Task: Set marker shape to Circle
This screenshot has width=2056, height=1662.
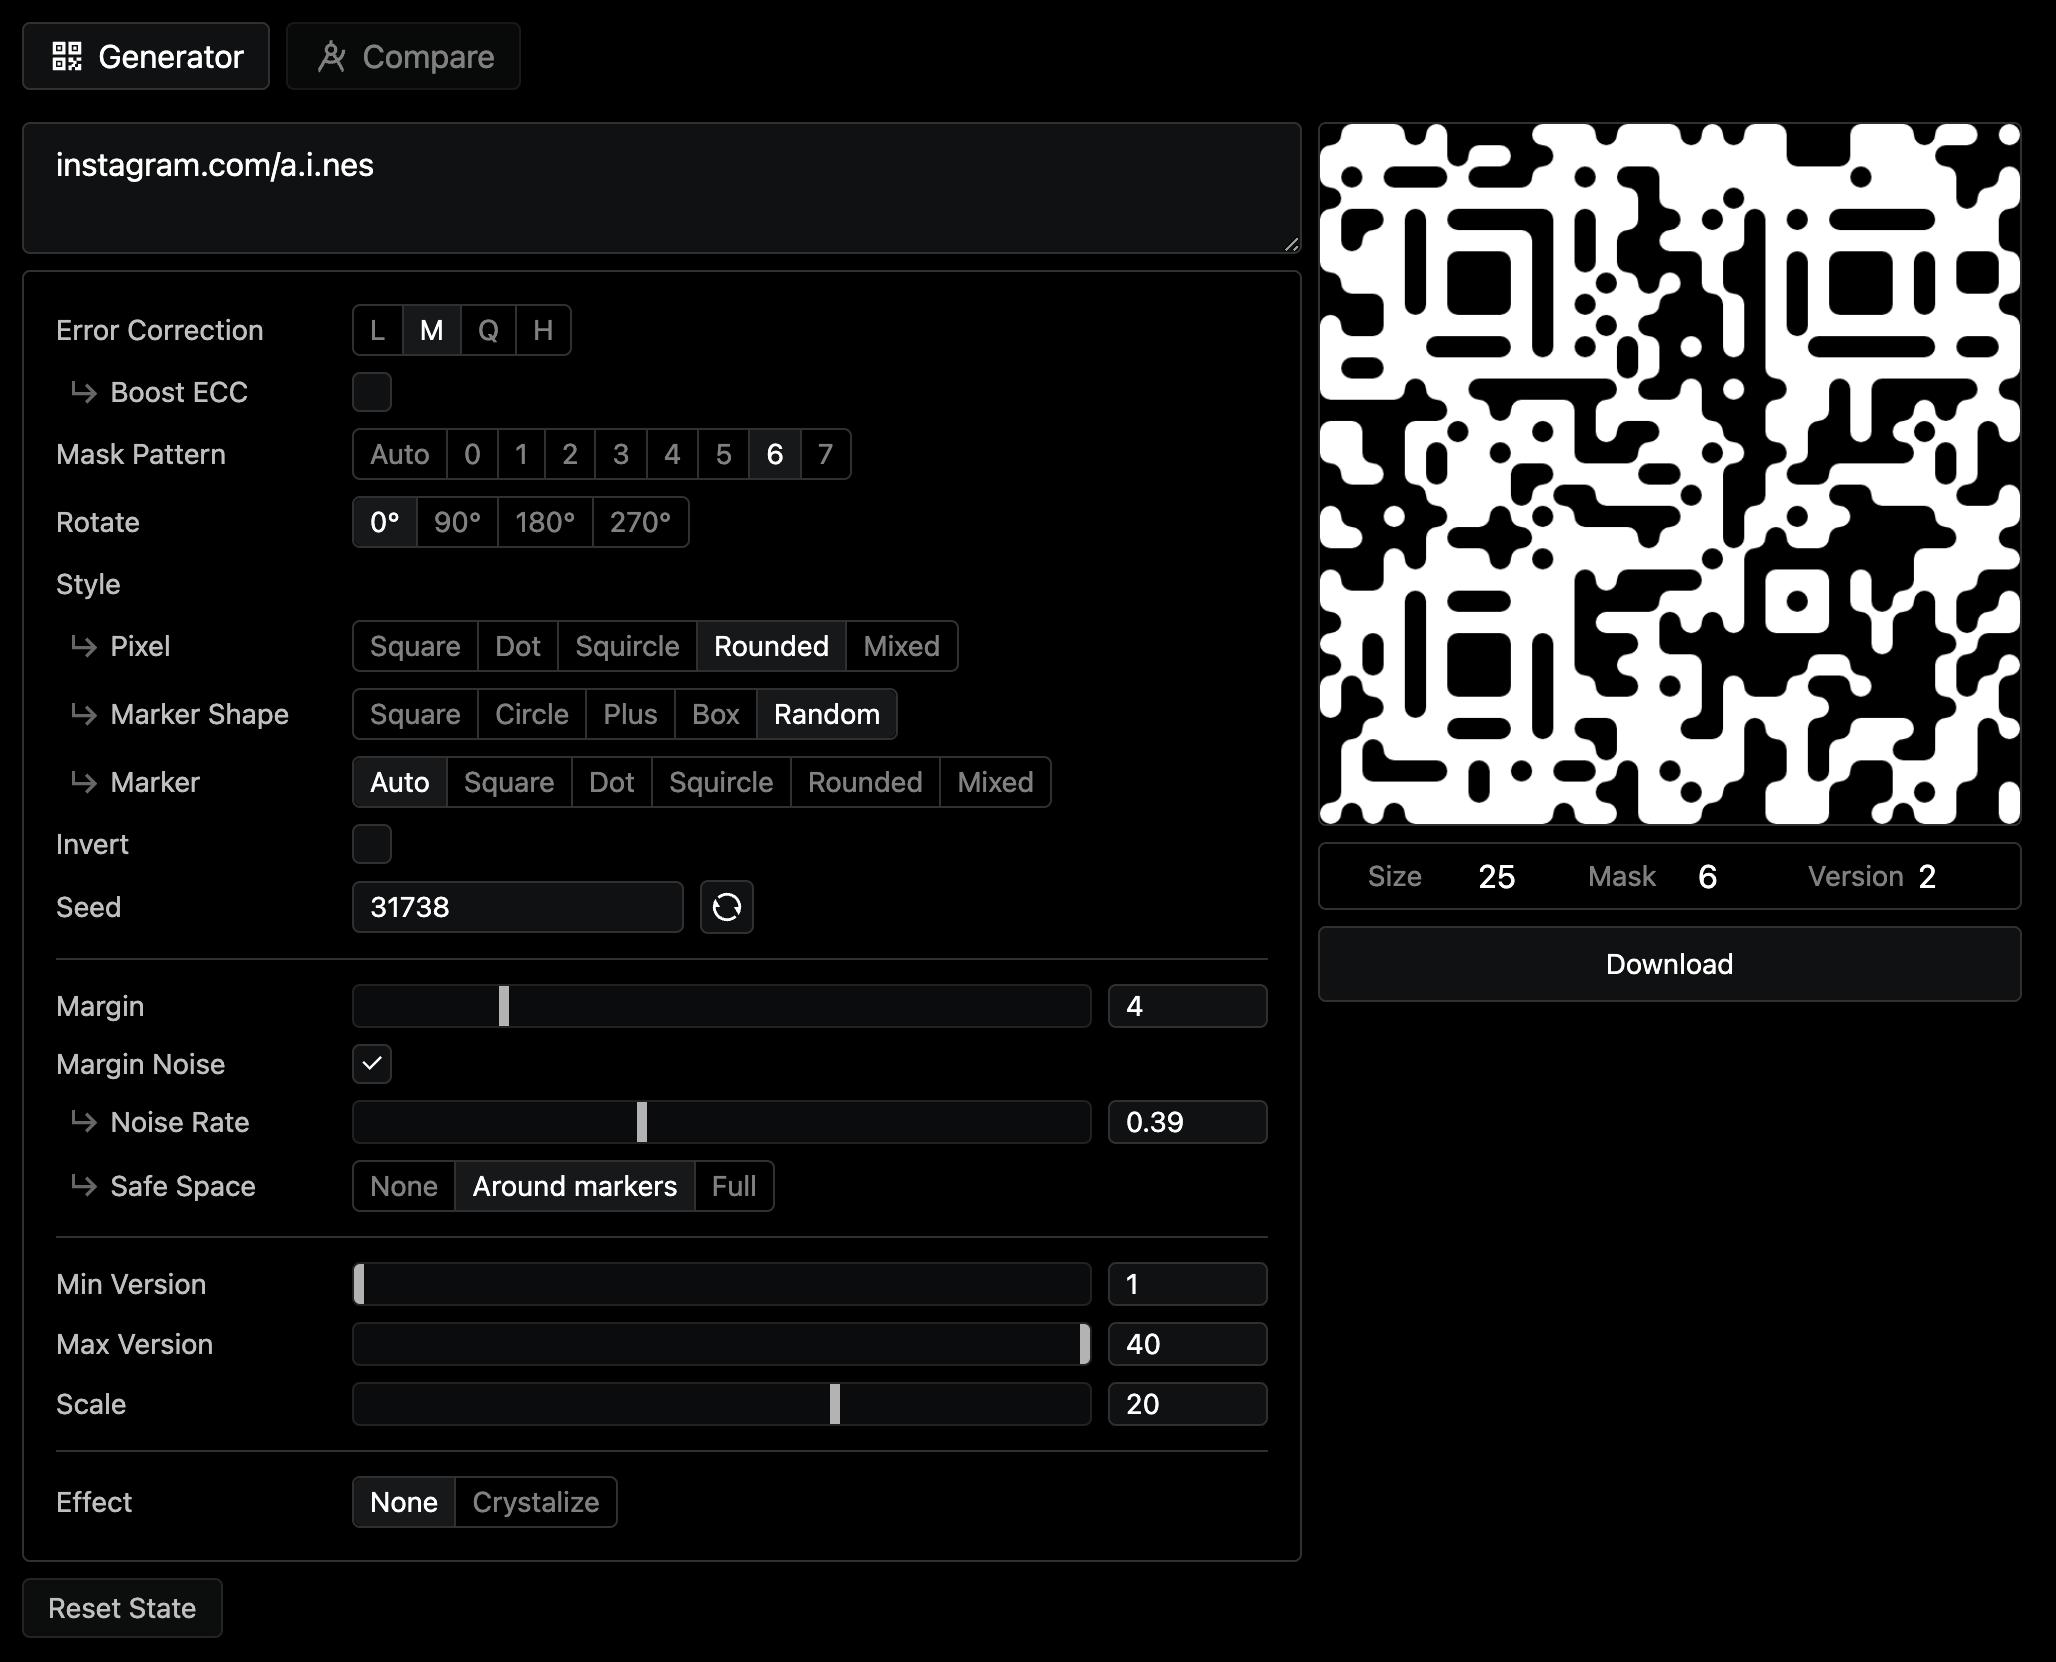Action: pos(531,714)
